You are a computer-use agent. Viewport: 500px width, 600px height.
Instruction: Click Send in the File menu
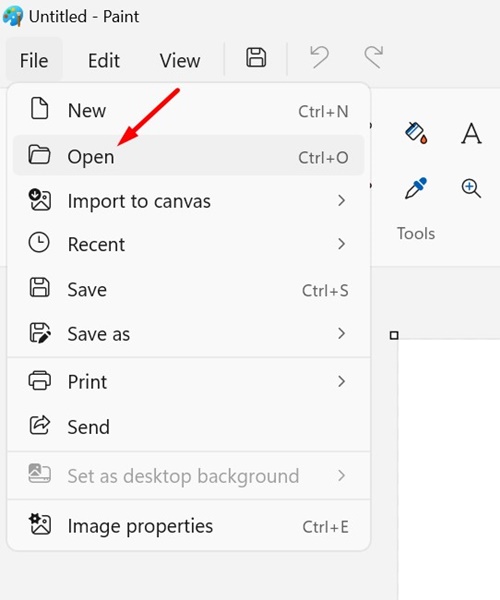pos(189,426)
